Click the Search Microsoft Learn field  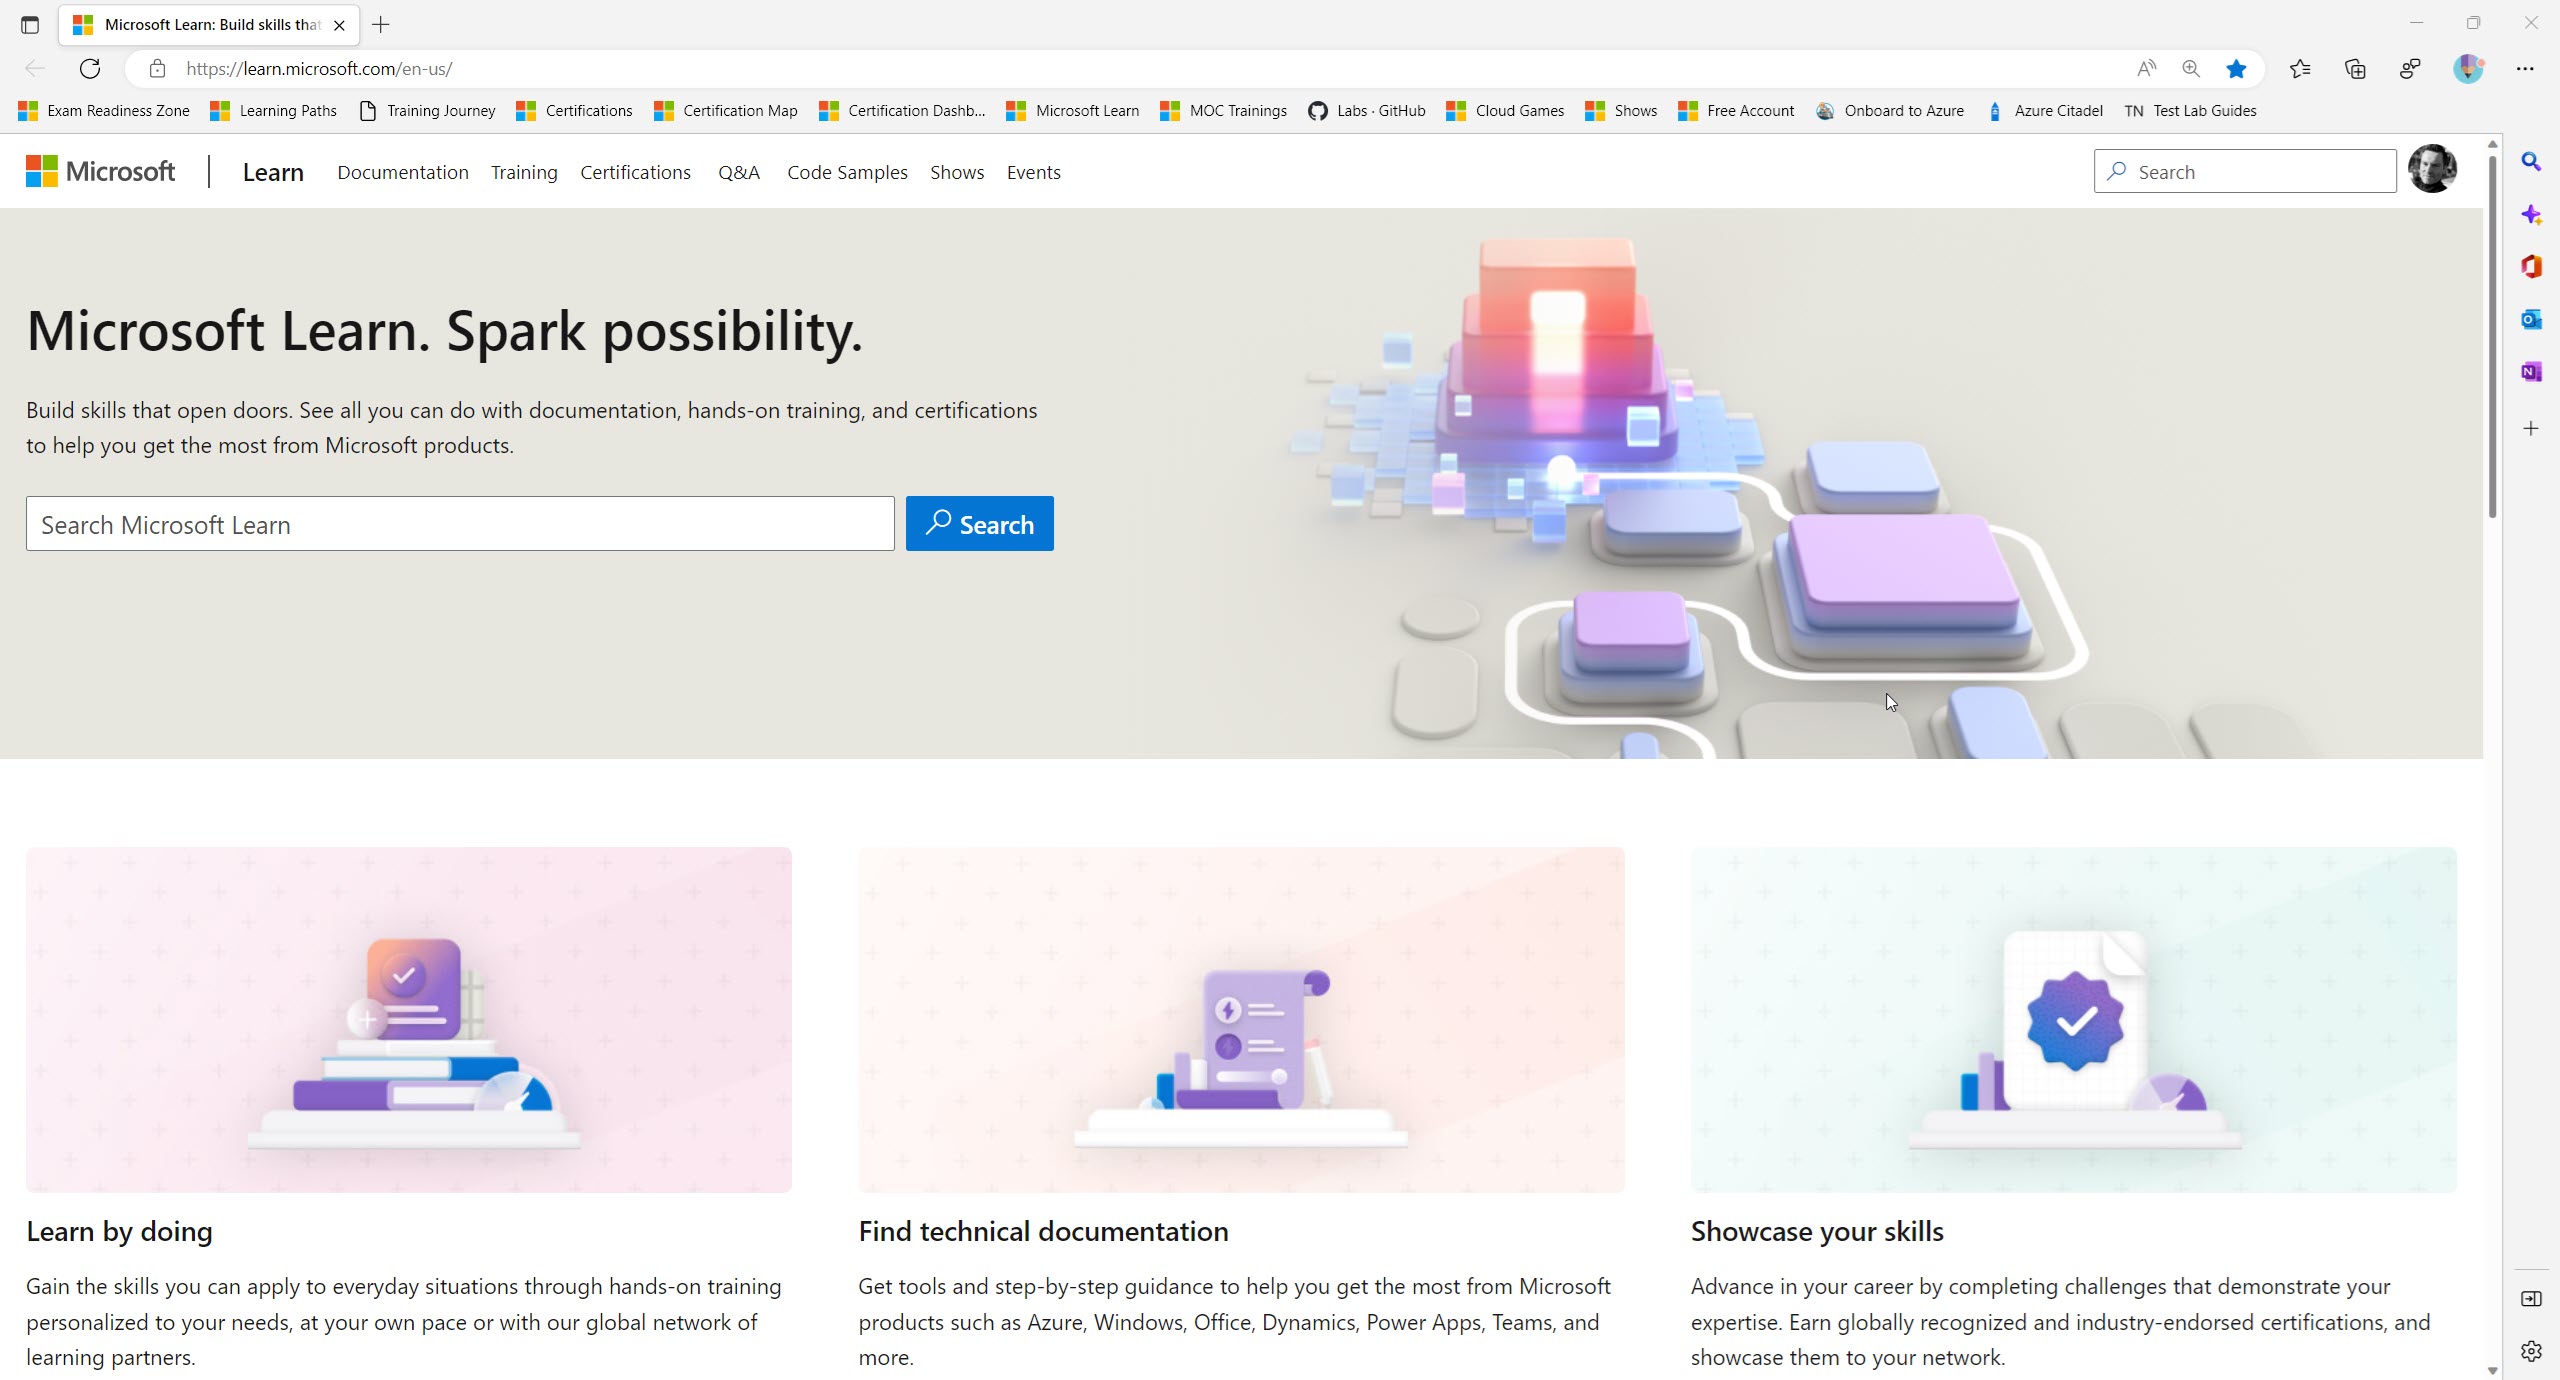(460, 524)
